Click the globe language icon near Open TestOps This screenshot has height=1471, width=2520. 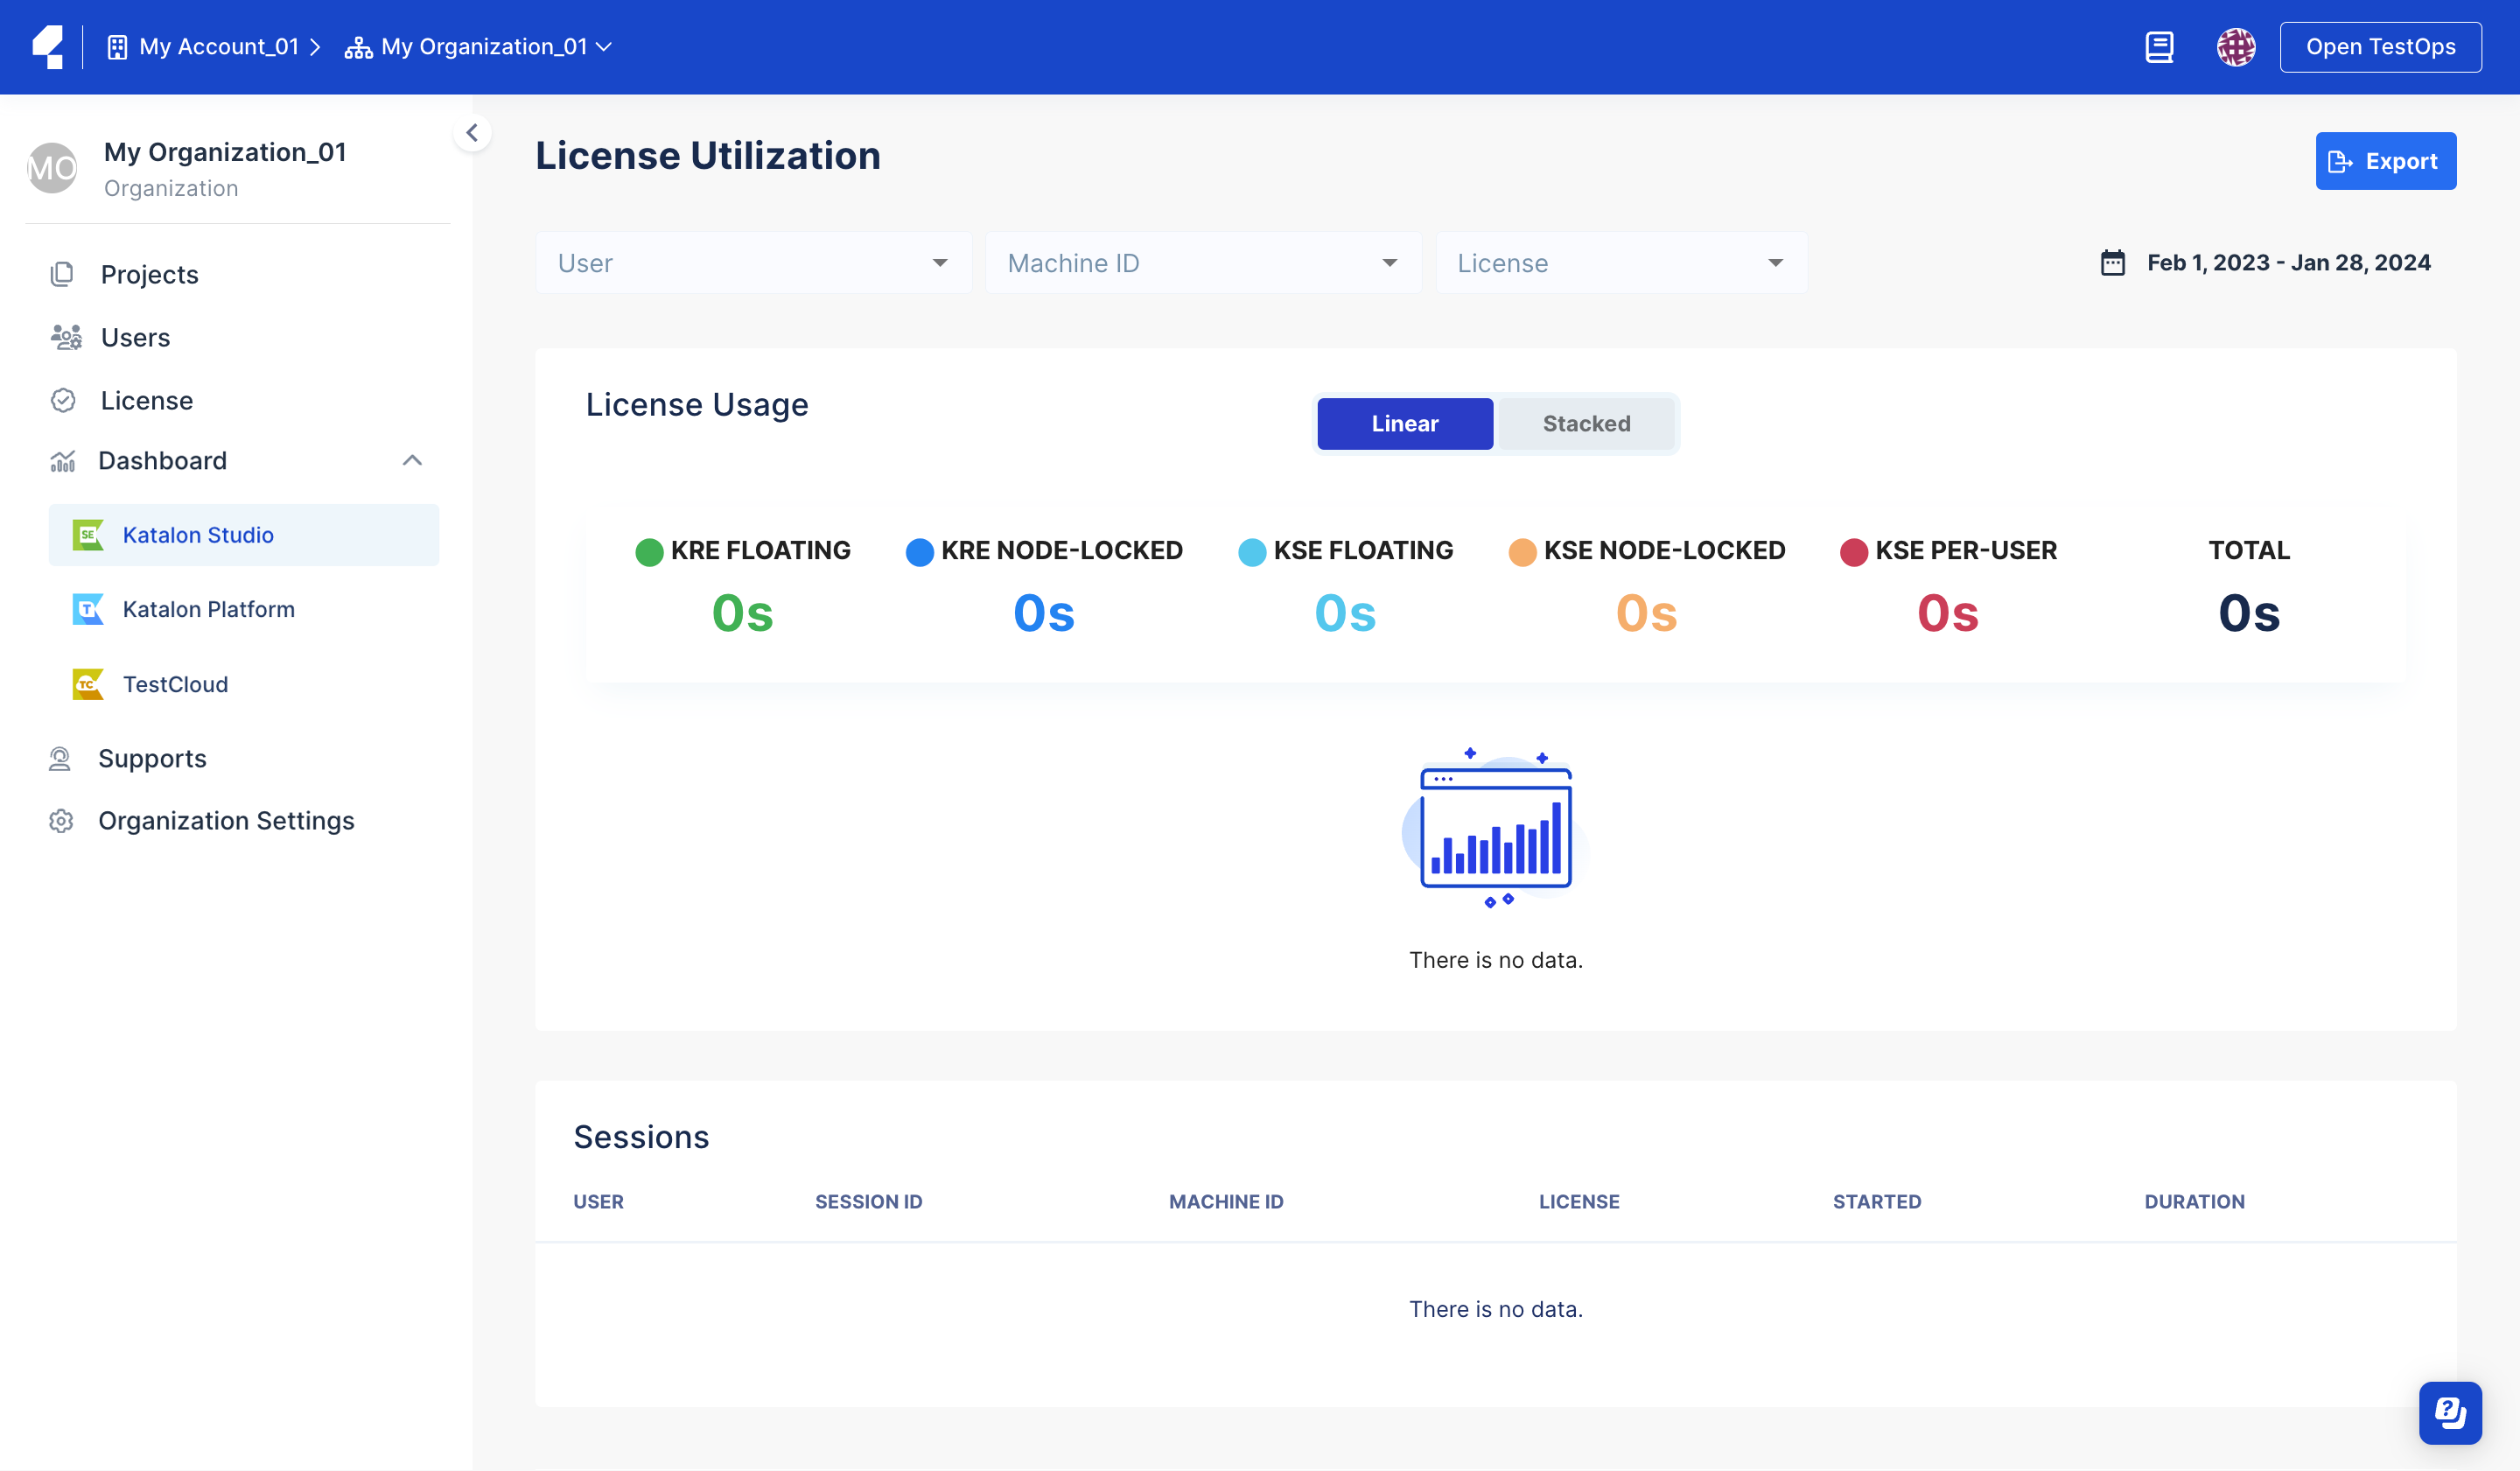coord(2236,46)
